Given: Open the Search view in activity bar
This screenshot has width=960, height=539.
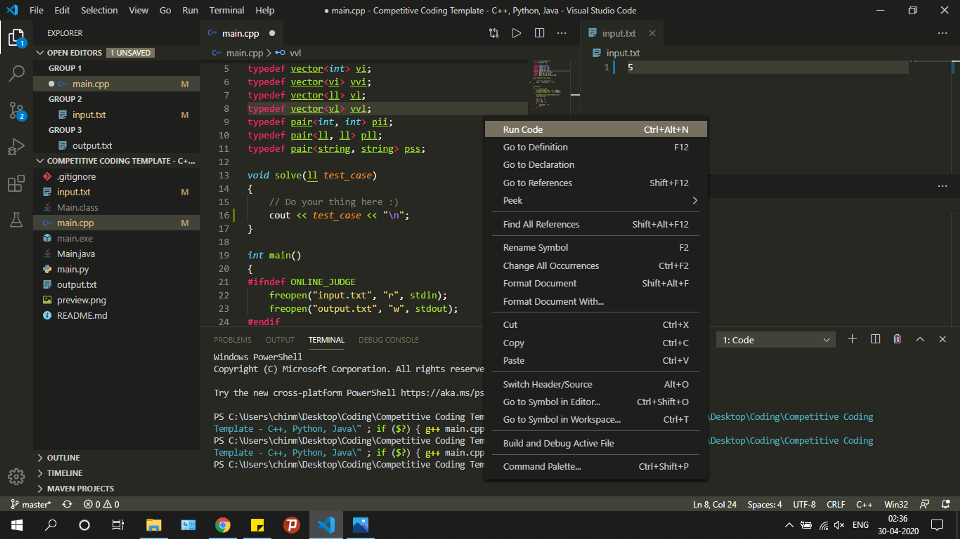Looking at the screenshot, I should (x=16, y=73).
